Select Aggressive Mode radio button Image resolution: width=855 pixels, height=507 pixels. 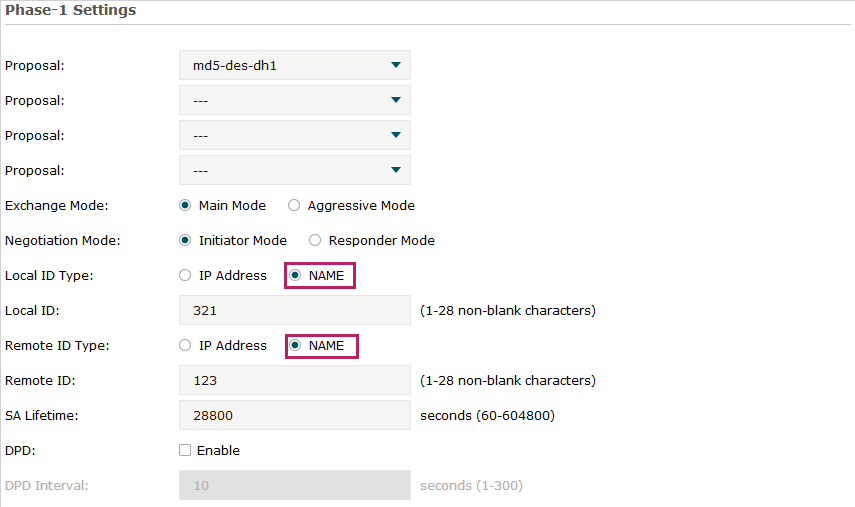click(x=294, y=205)
